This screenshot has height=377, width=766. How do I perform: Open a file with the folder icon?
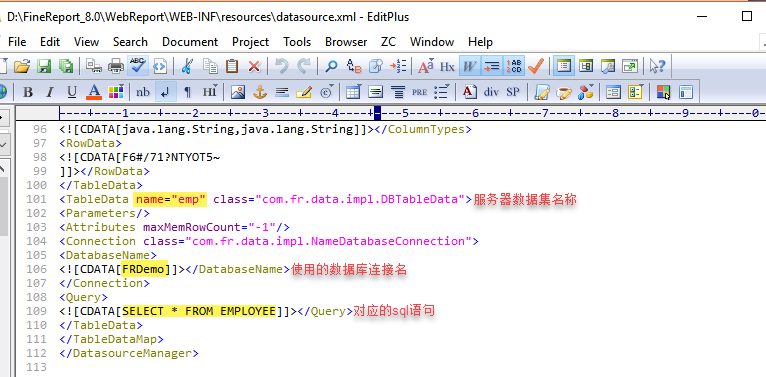[22, 66]
